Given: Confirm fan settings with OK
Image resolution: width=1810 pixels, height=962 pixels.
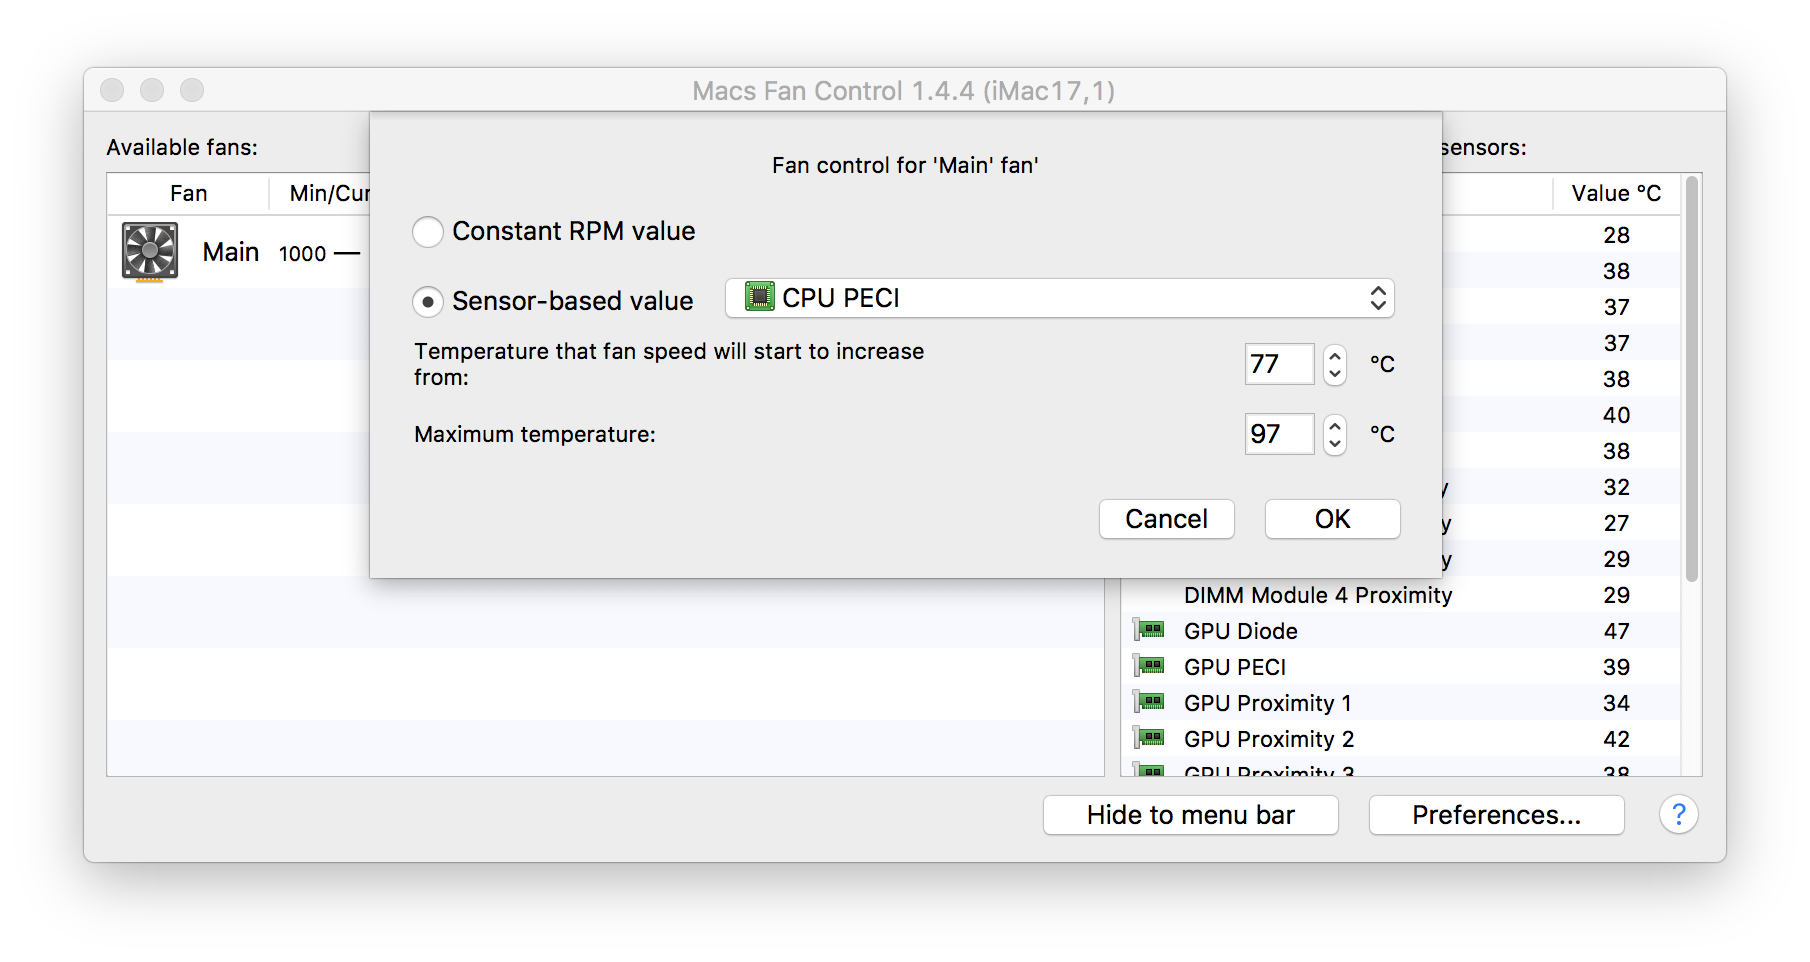Looking at the screenshot, I should point(1333,519).
